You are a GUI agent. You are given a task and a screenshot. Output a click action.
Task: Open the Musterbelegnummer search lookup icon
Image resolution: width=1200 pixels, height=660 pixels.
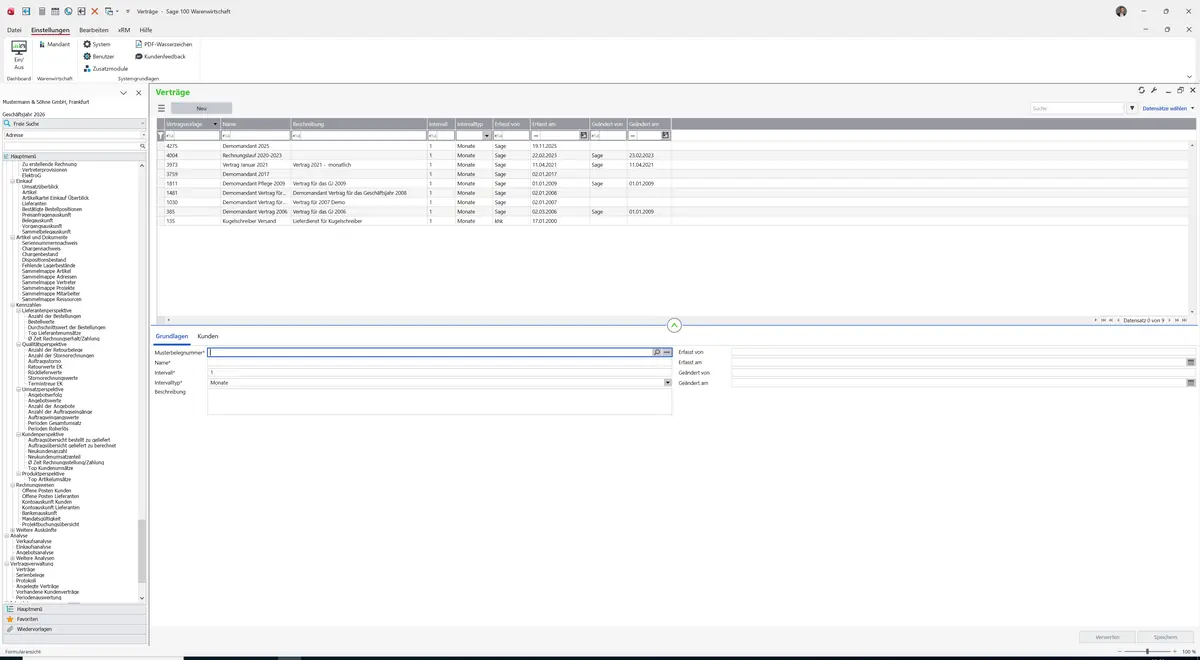(657, 353)
